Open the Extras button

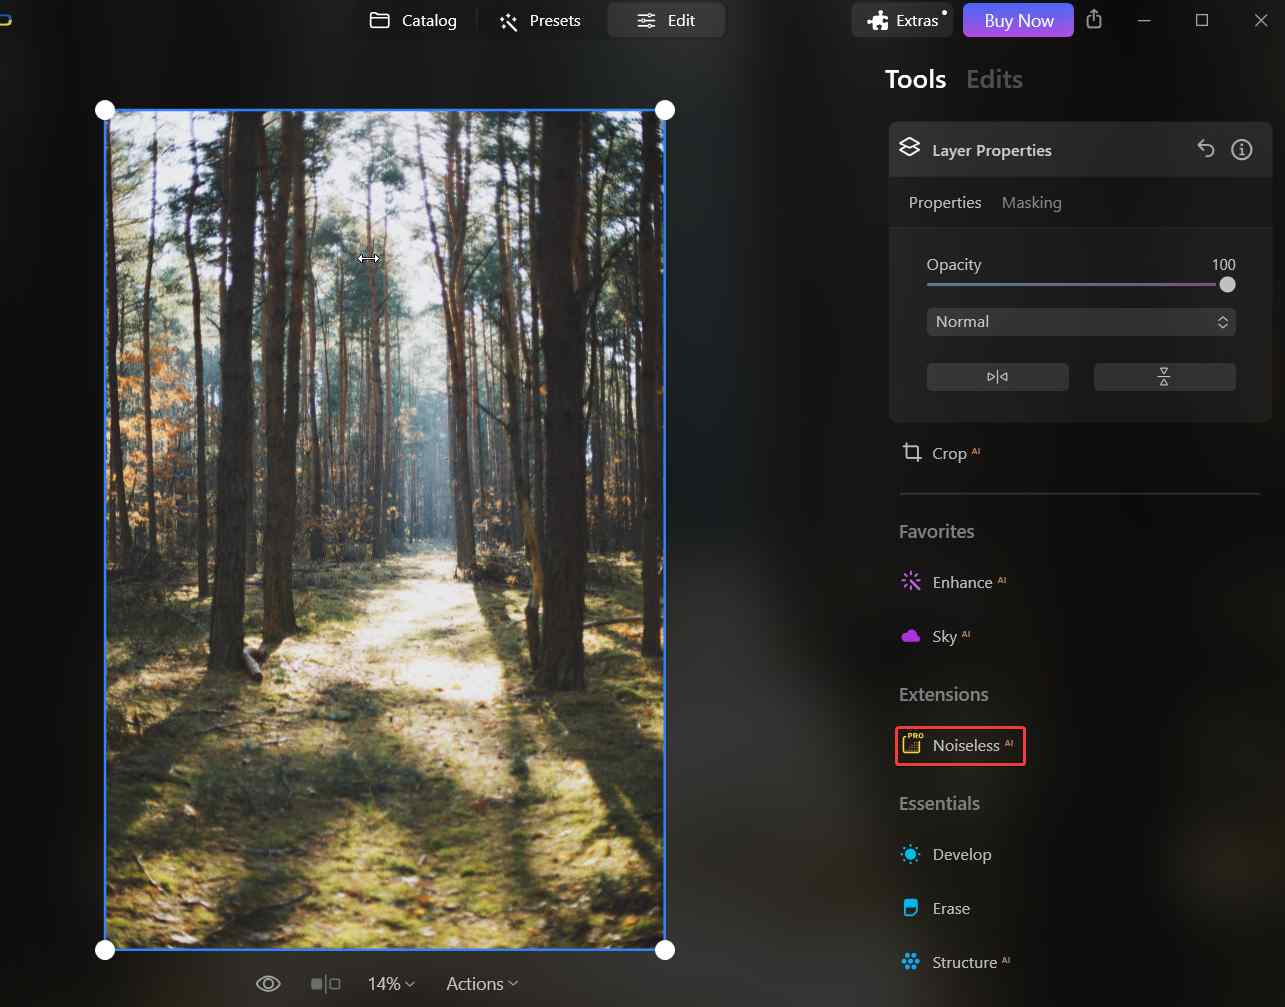(904, 20)
